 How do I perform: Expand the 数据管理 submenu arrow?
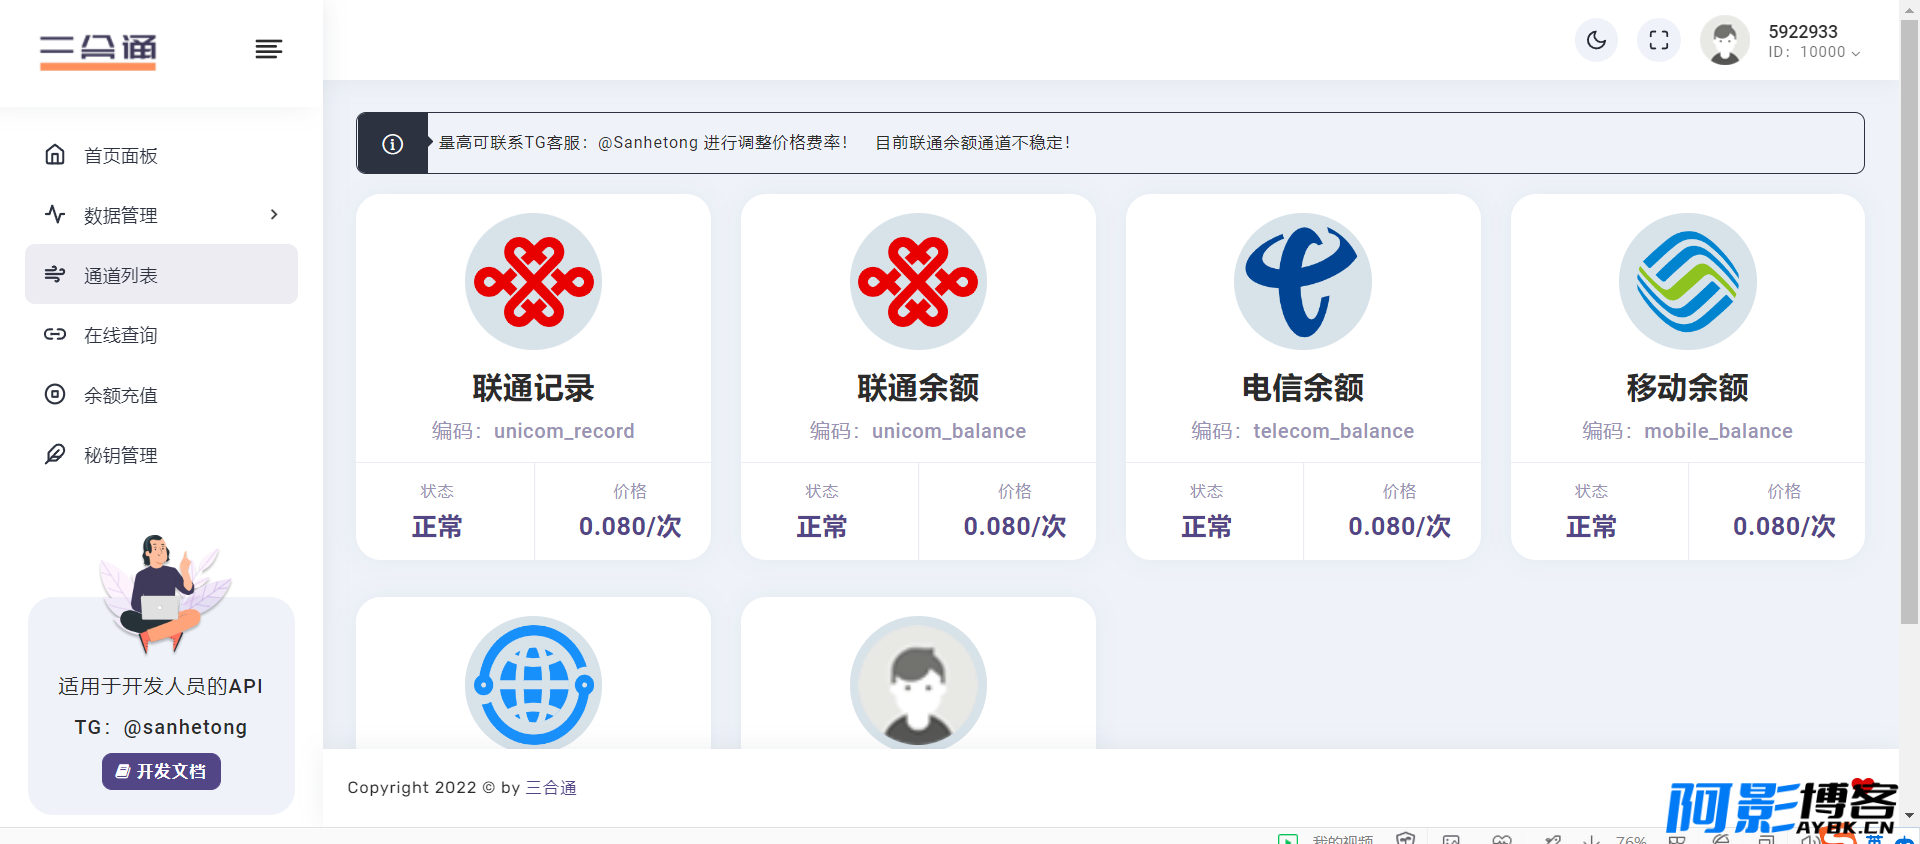274,215
